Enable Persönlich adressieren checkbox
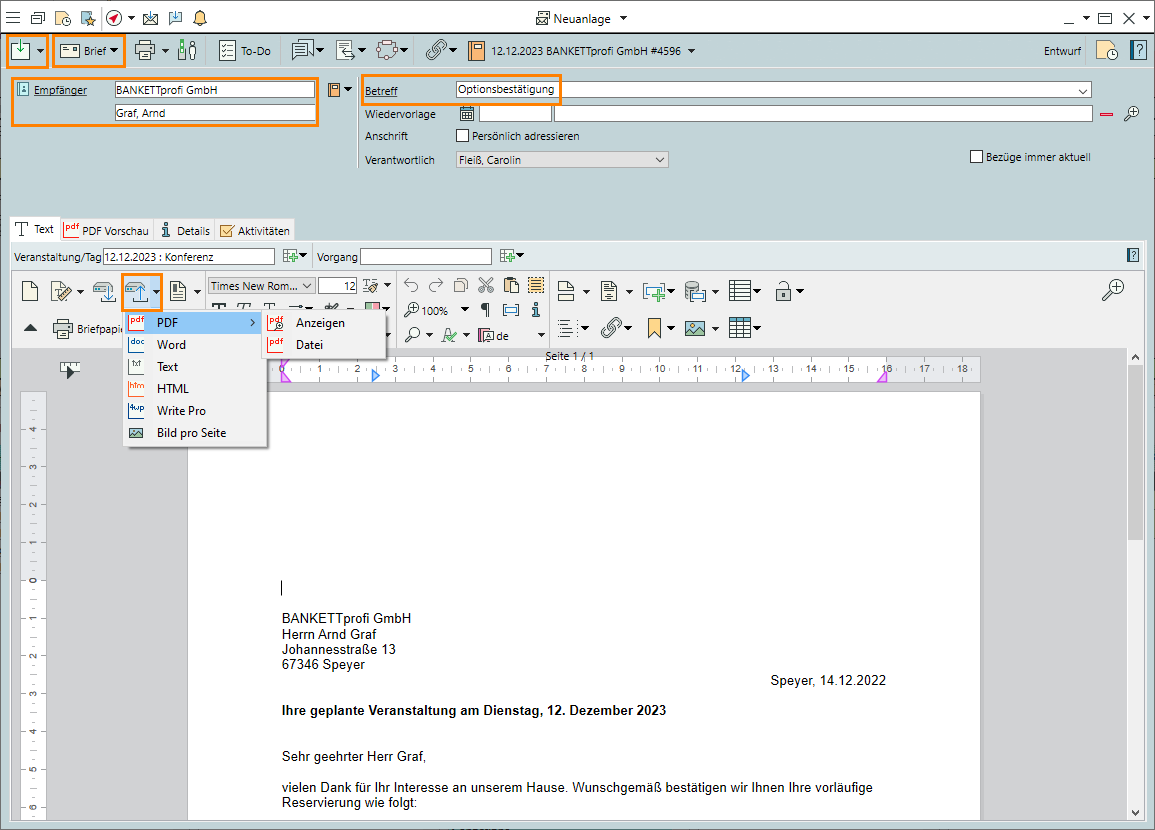Image resolution: width=1155 pixels, height=830 pixels. (x=462, y=136)
